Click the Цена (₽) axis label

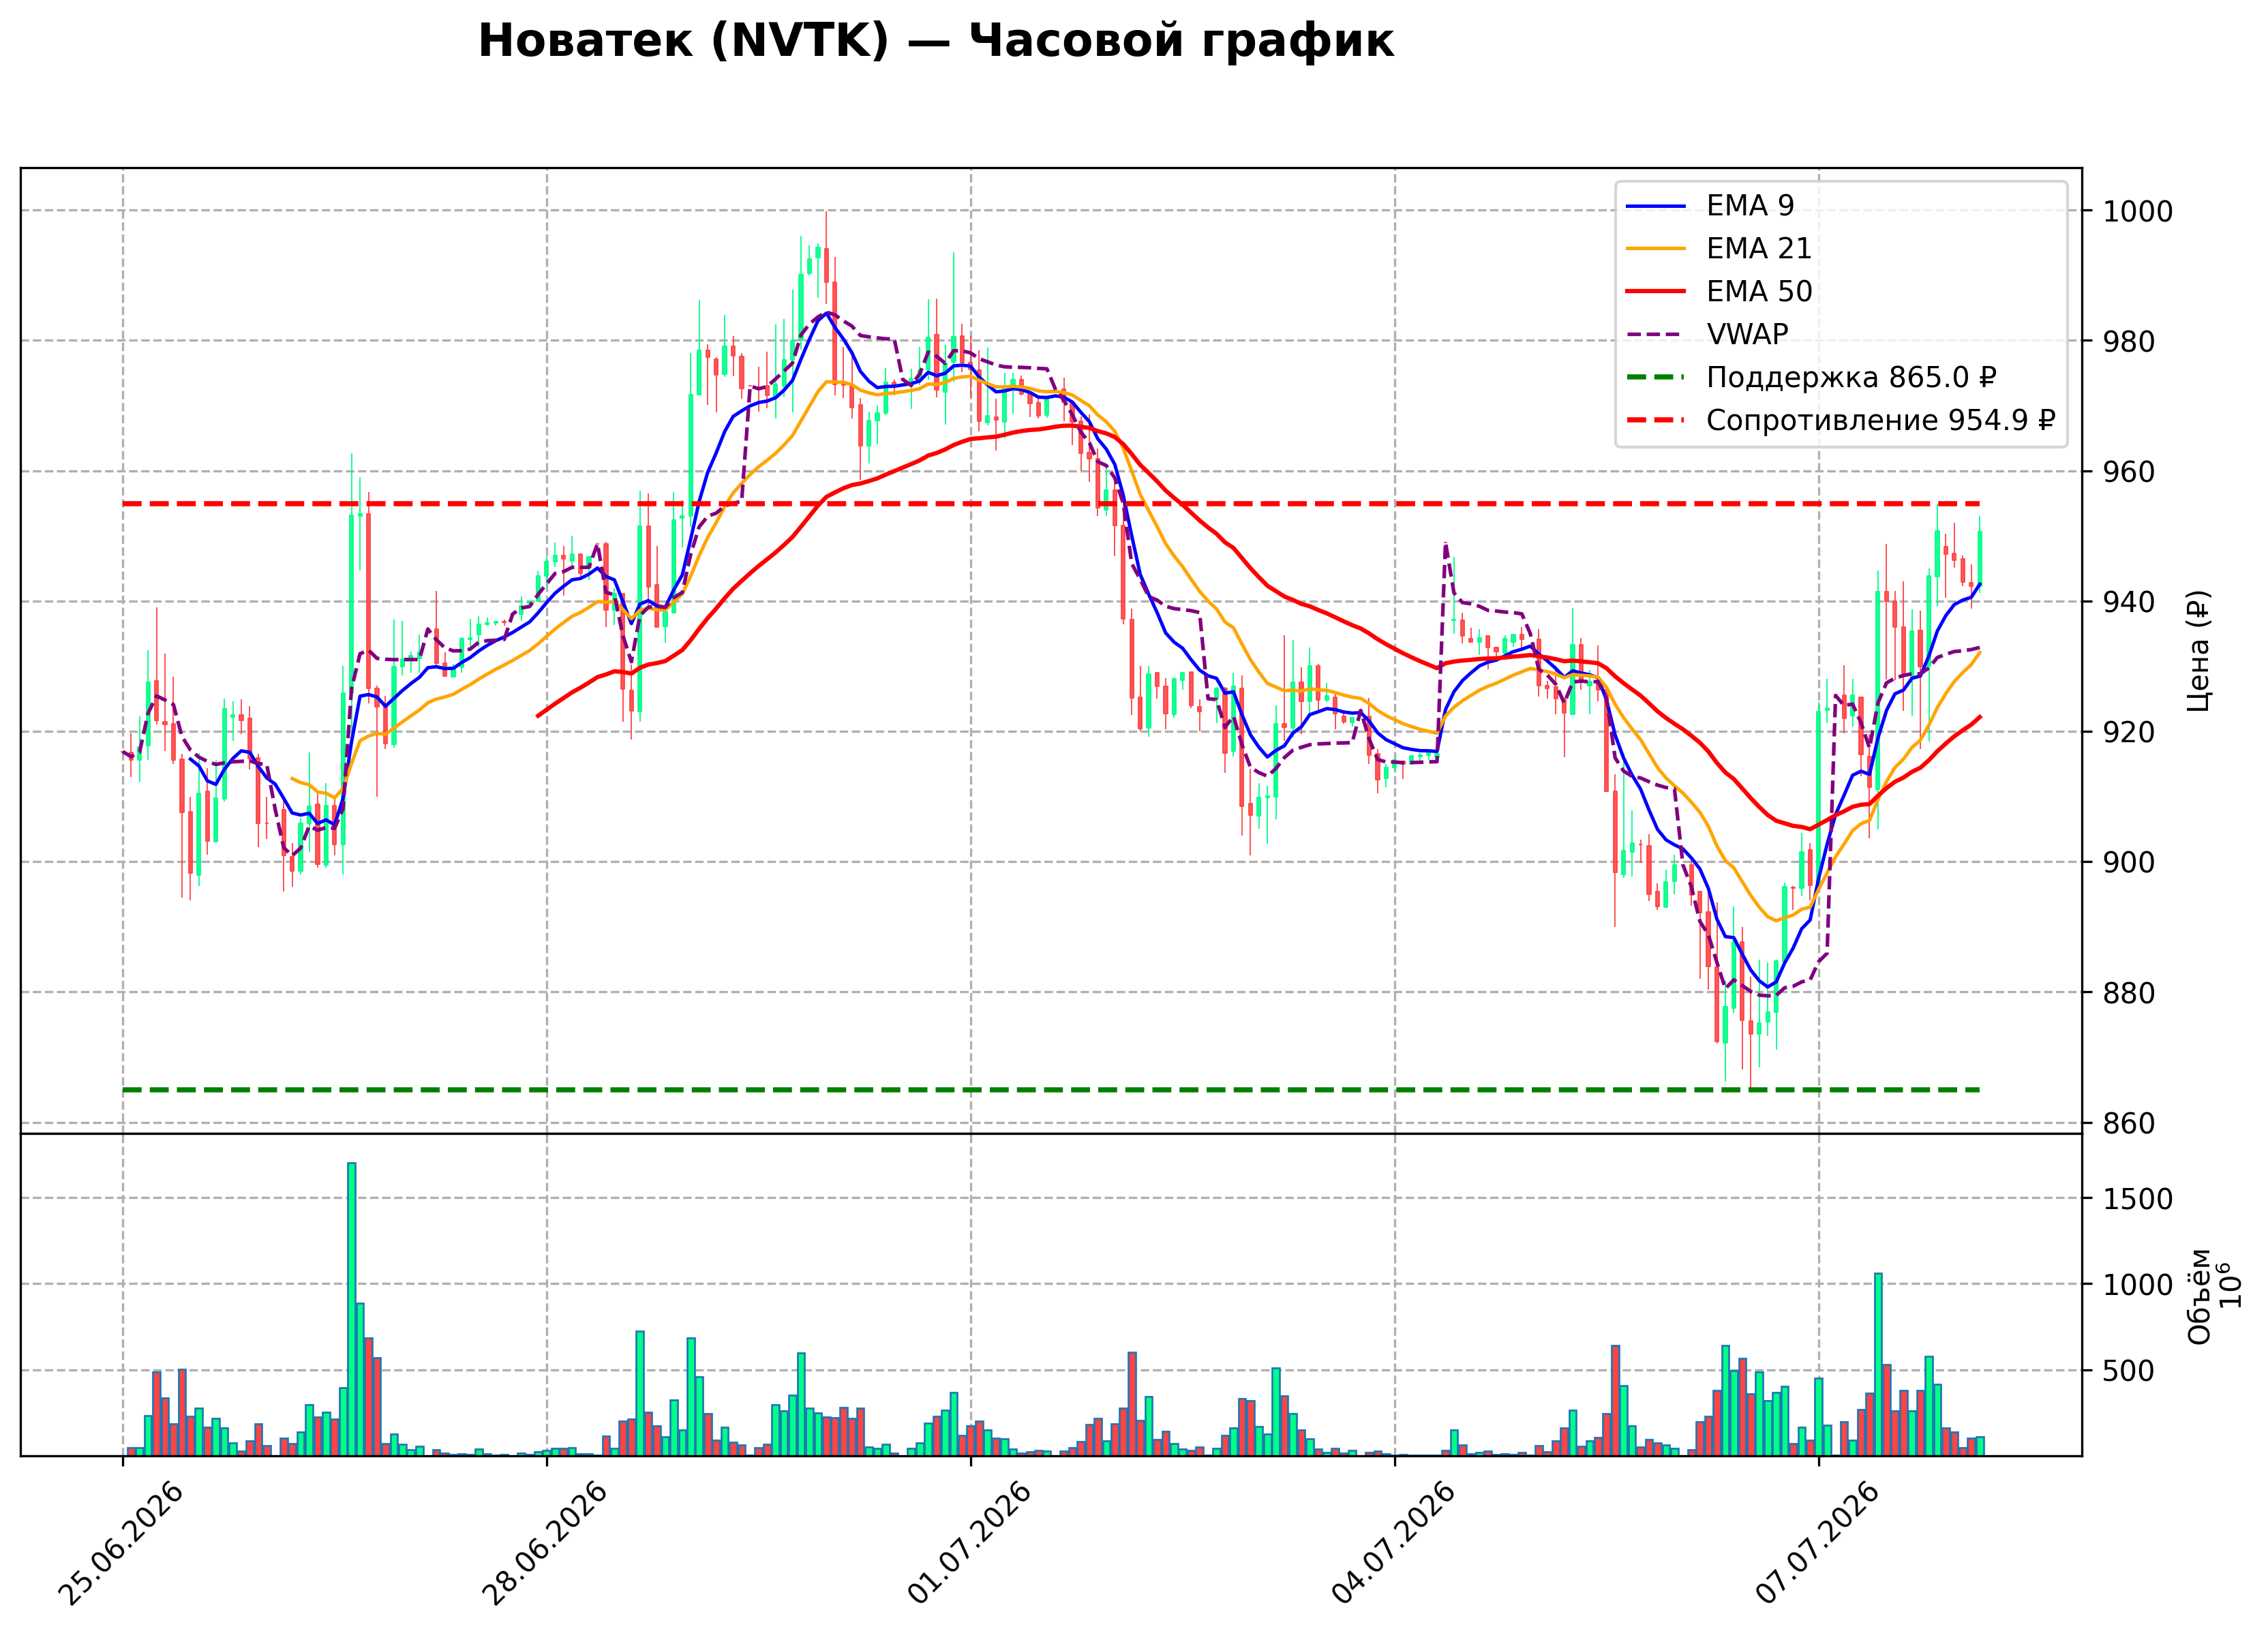tap(2198, 651)
